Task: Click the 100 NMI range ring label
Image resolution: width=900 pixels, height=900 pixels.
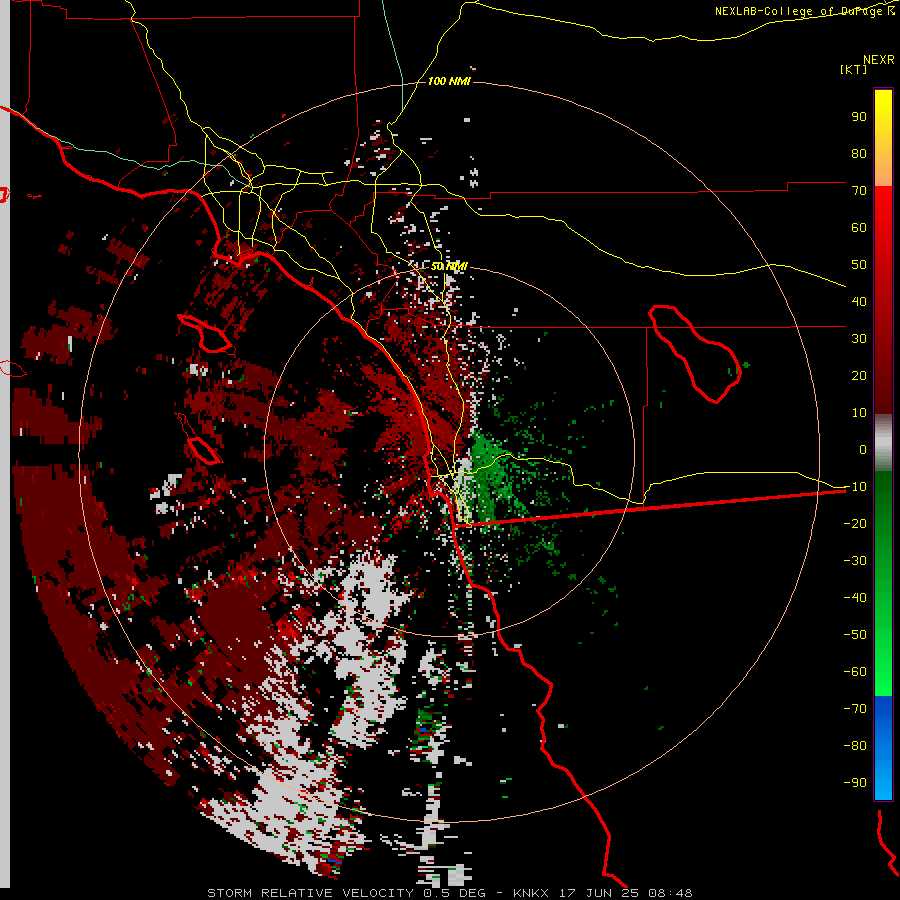Action: [449, 81]
